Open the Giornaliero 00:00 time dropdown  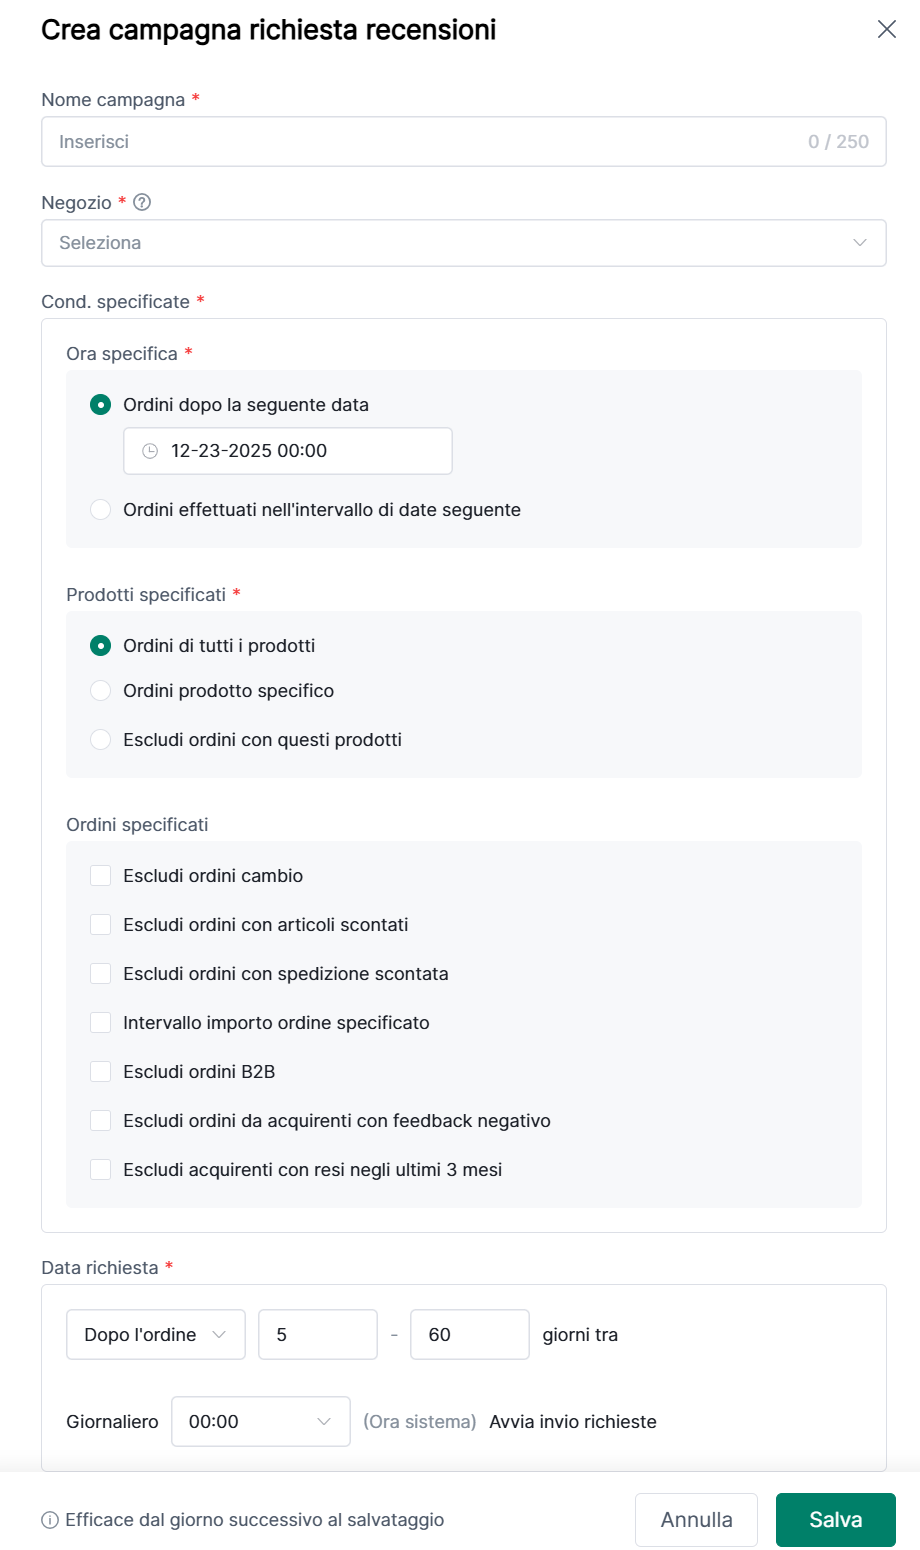[260, 1422]
